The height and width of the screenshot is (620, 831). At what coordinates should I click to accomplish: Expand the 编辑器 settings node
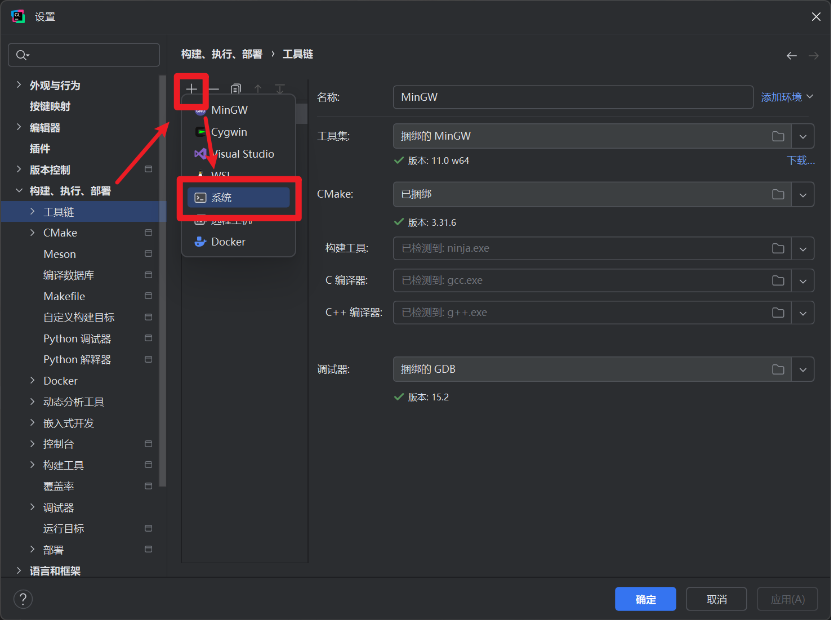[x=19, y=127]
